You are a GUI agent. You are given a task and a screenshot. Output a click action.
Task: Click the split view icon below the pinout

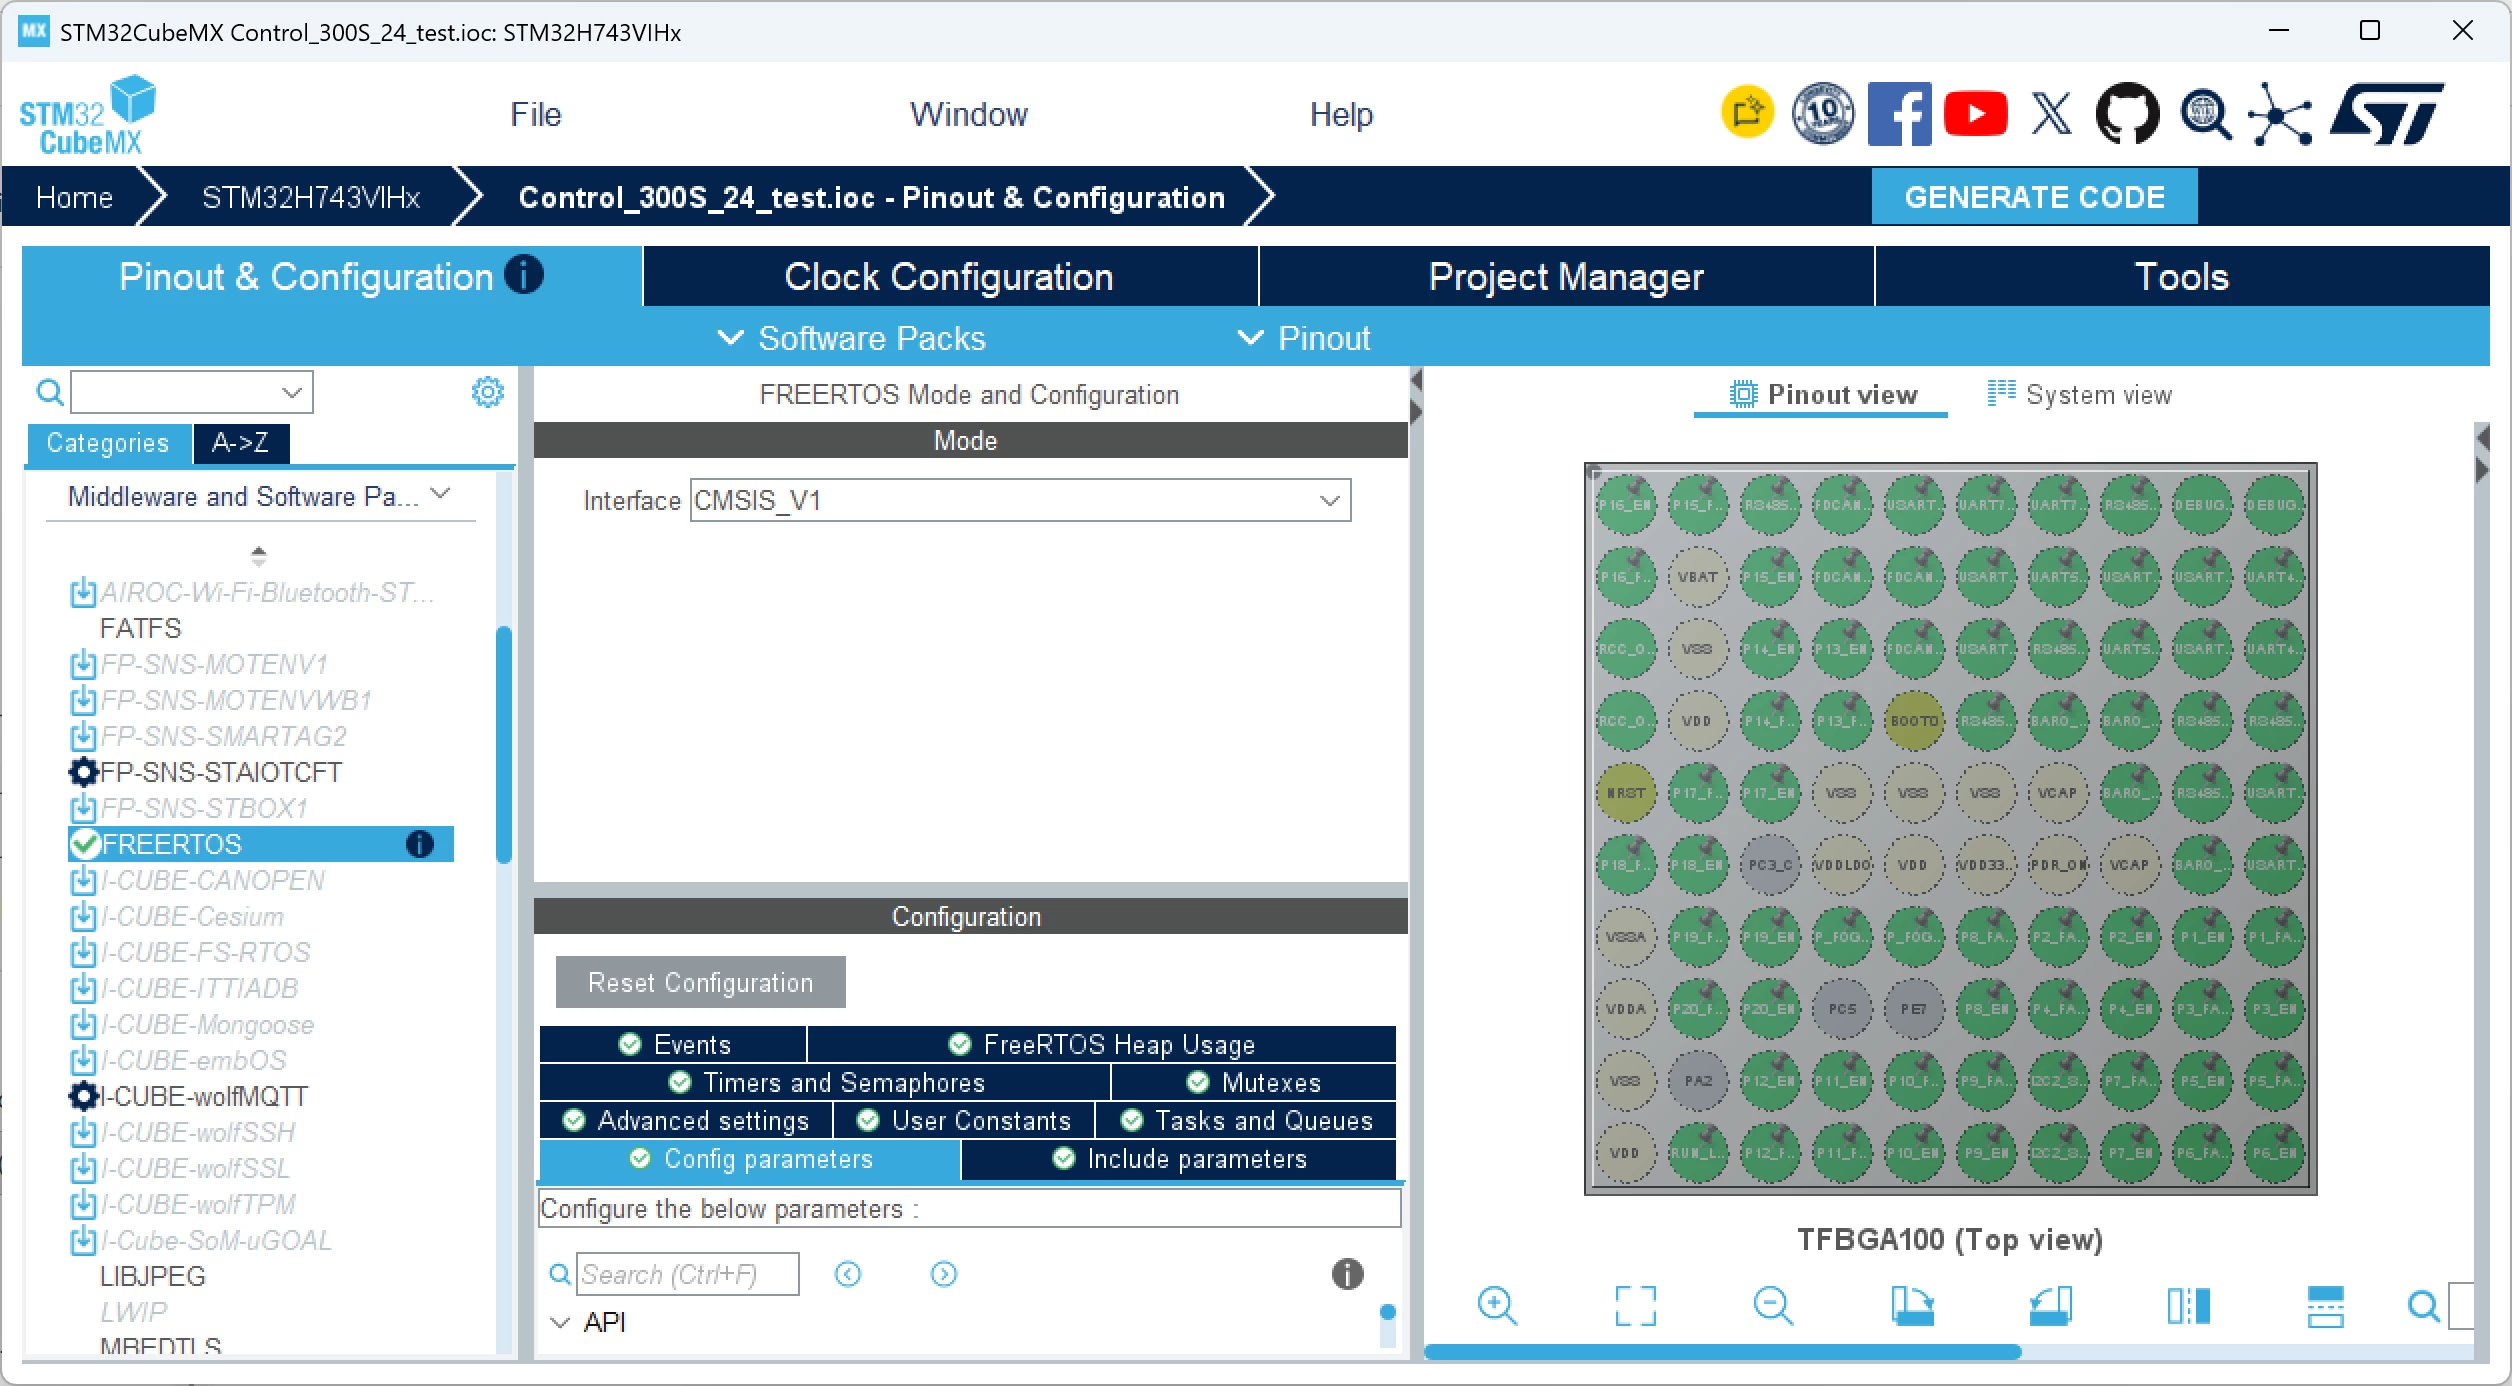(x=2188, y=1306)
